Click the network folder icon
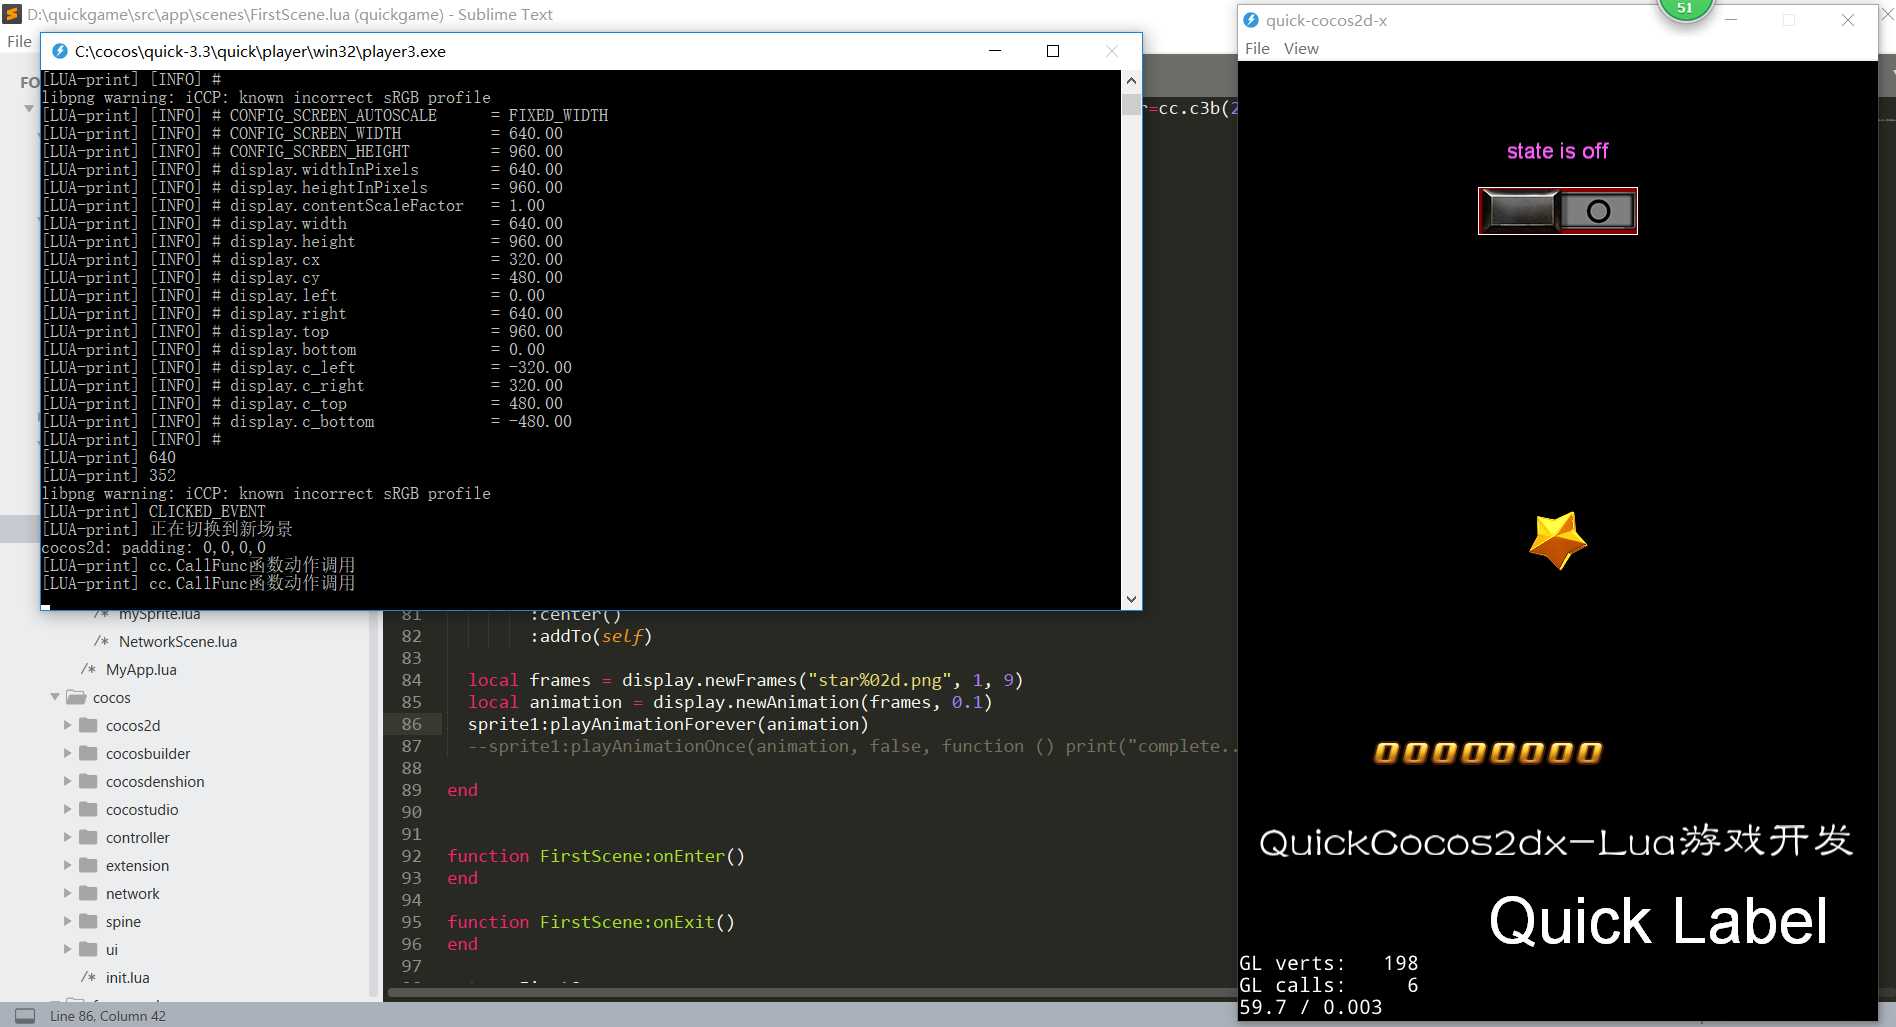Image resolution: width=1896 pixels, height=1027 pixels. pos(89,893)
